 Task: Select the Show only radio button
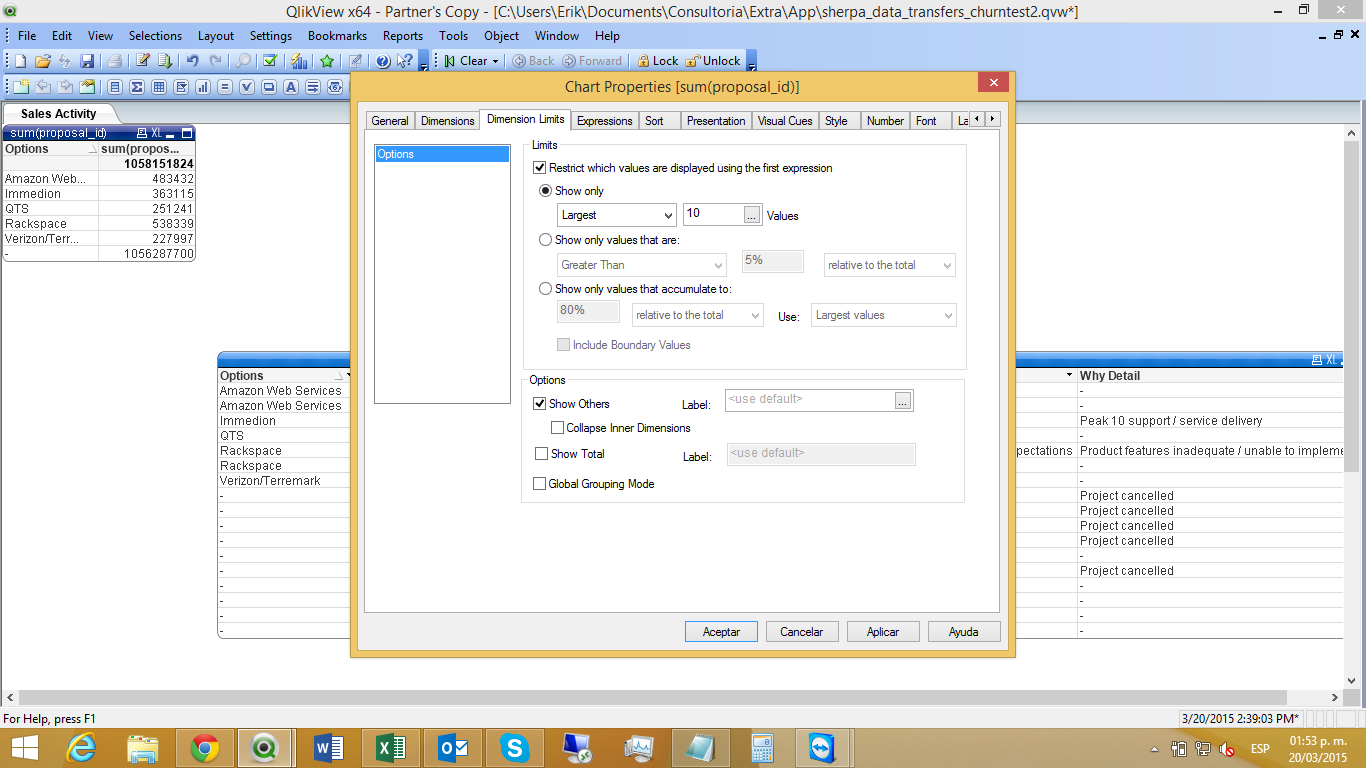tap(545, 191)
